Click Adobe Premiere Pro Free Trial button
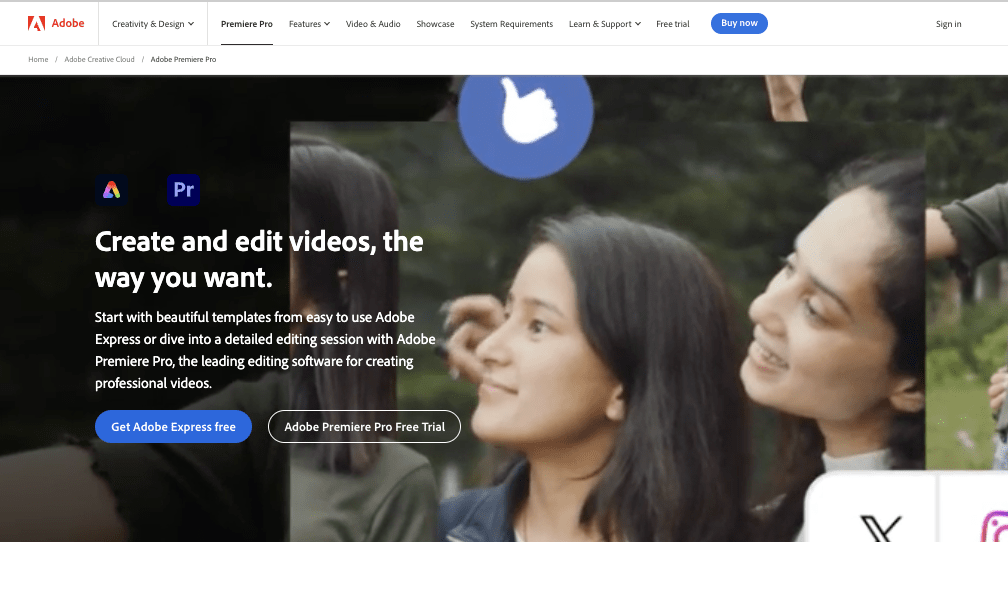Screen dimensions: 1008x610 pos(364,427)
